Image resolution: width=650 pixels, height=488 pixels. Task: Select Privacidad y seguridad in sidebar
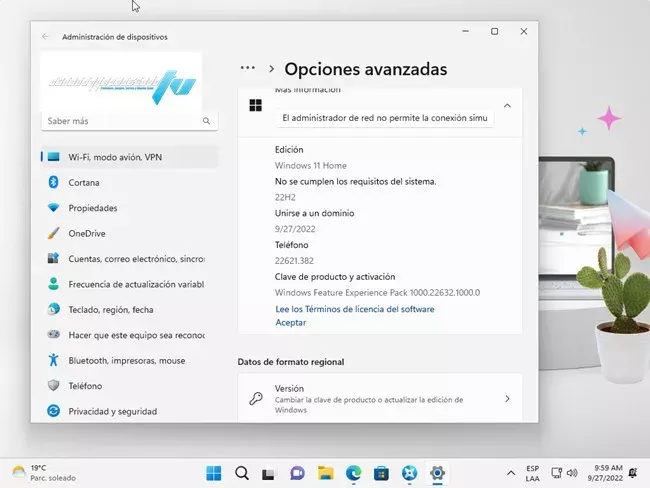coord(129,411)
